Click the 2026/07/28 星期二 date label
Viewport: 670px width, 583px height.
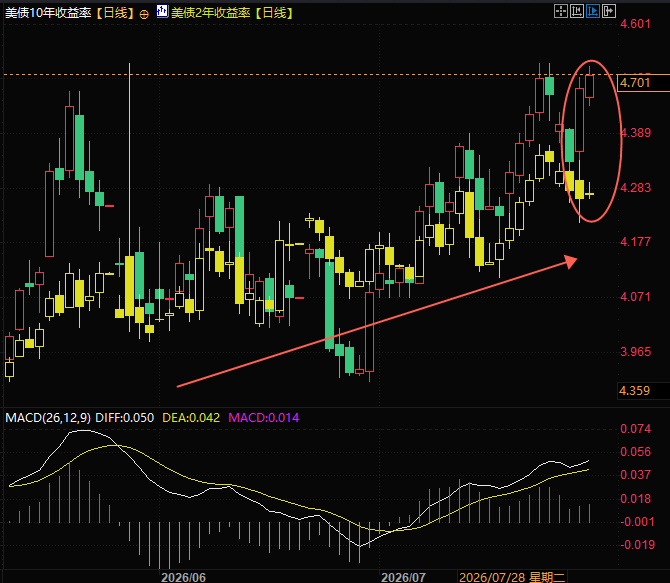[512, 577]
